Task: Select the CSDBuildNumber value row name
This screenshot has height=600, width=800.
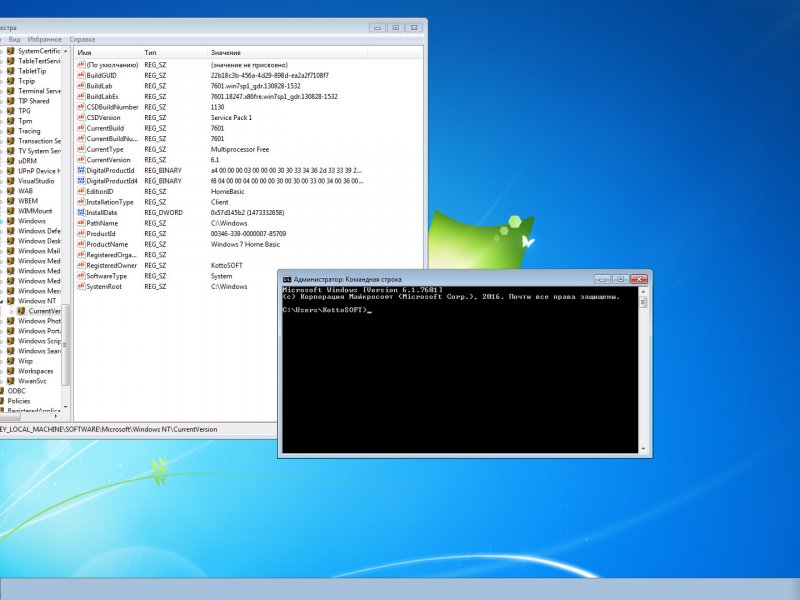Action: (112, 107)
